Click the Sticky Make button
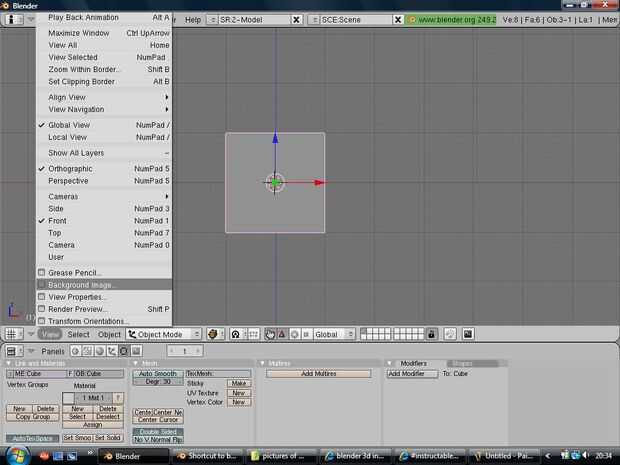Viewport: 620px width, 465px height. click(x=239, y=383)
